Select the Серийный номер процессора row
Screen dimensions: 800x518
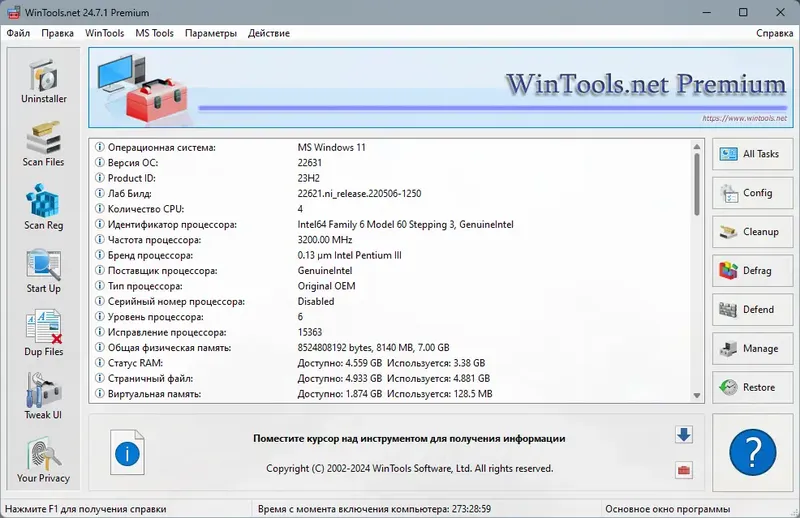click(x=392, y=301)
